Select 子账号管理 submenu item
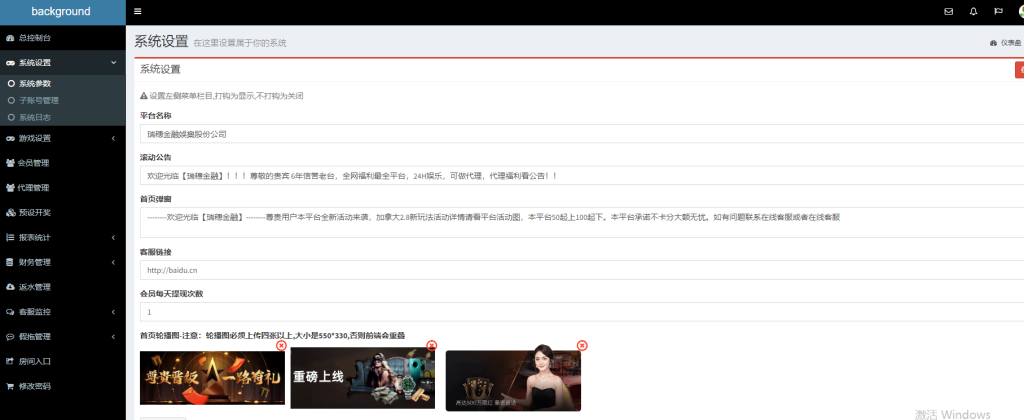Viewport: 1024px width, 420px height. (39, 100)
